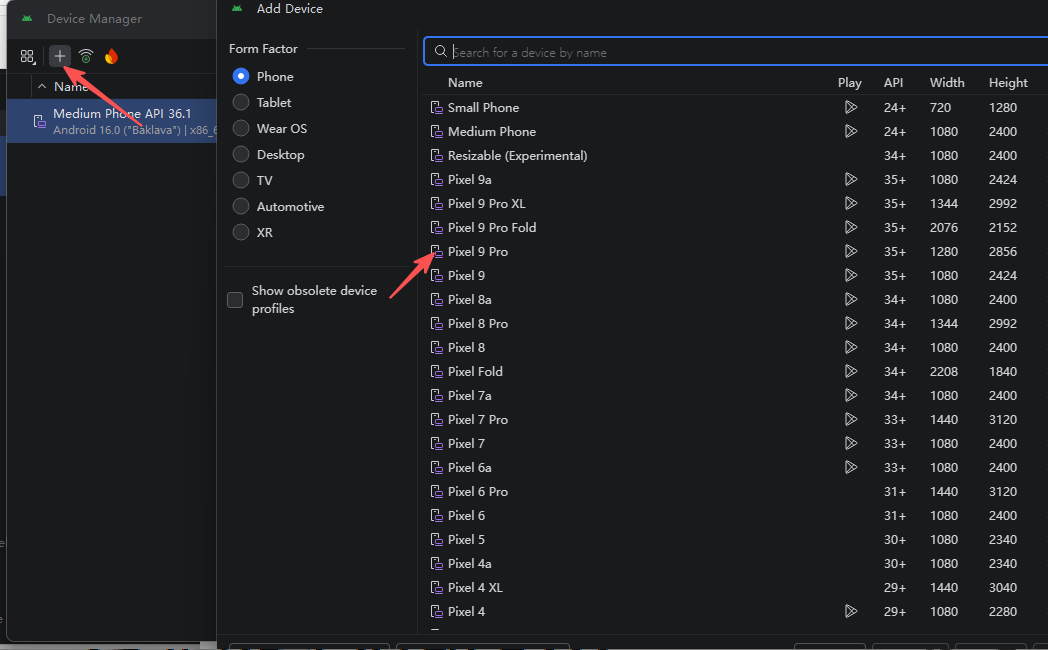Click the Pixel 6 Pro device icon
Screen dimensions: 1048x650
point(436,492)
